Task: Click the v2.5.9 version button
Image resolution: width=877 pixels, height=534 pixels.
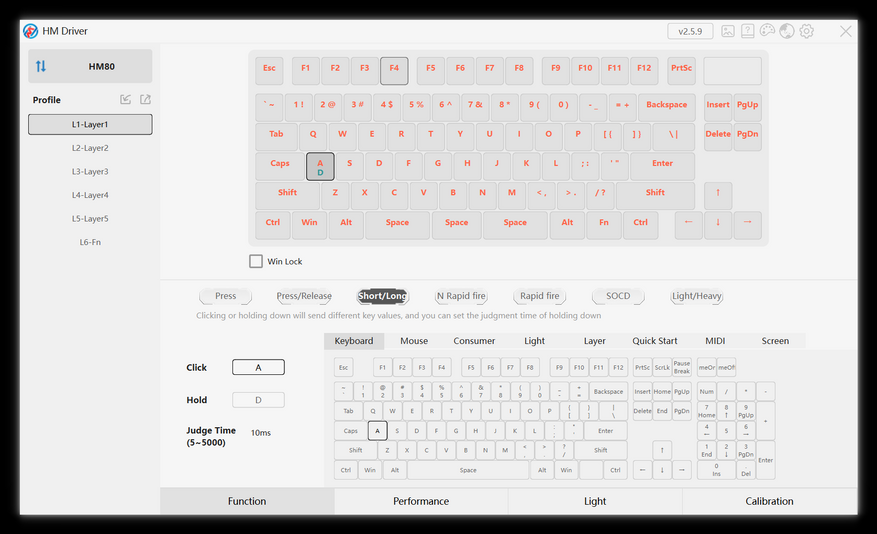Action: click(x=690, y=31)
